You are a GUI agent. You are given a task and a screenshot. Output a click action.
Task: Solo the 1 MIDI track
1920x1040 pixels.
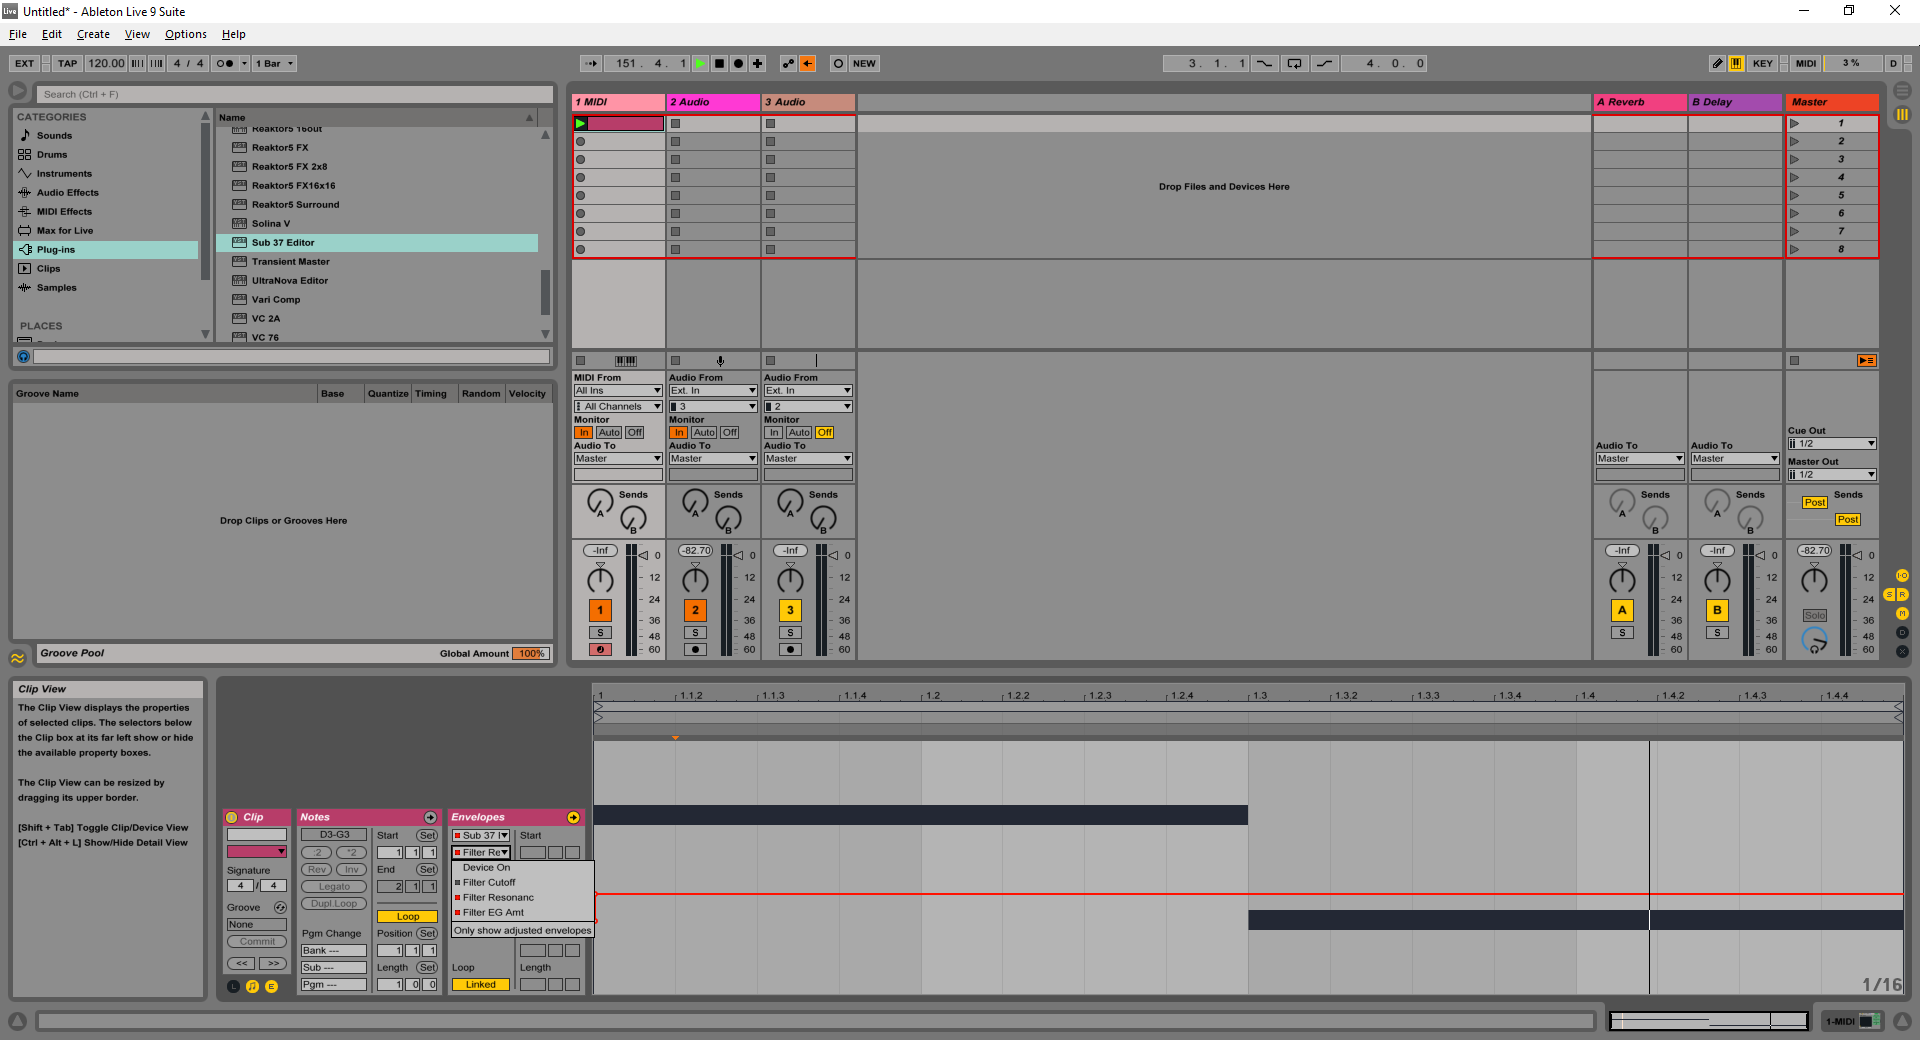(600, 633)
